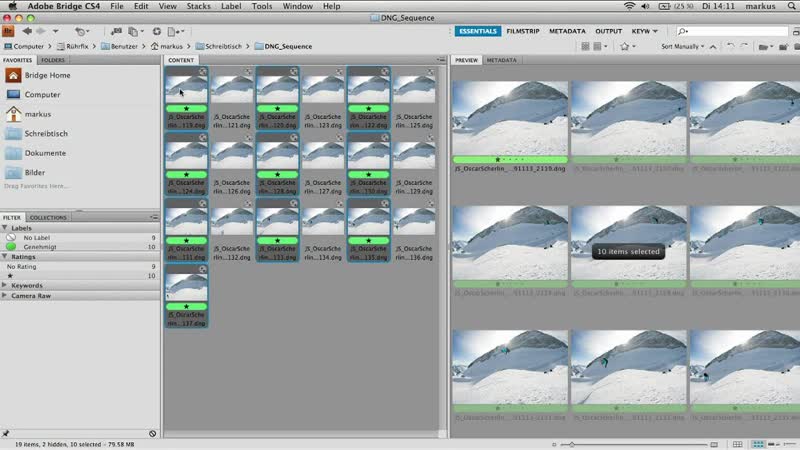The width and height of the screenshot is (800, 450).
Task: Switch to the FOLDERS panel tab
Action: click(x=53, y=60)
